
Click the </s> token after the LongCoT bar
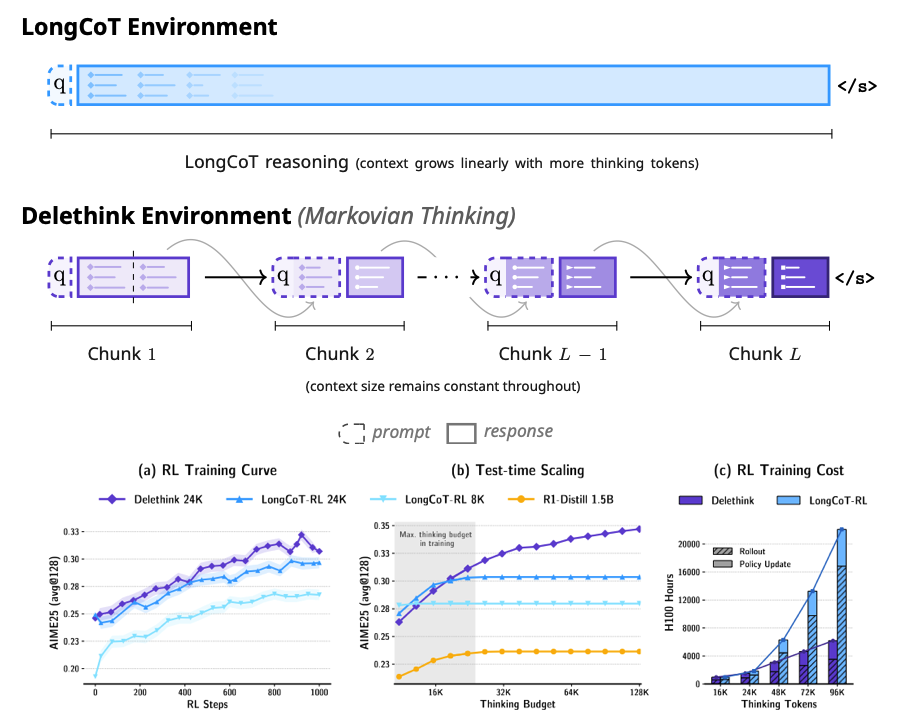click(857, 86)
